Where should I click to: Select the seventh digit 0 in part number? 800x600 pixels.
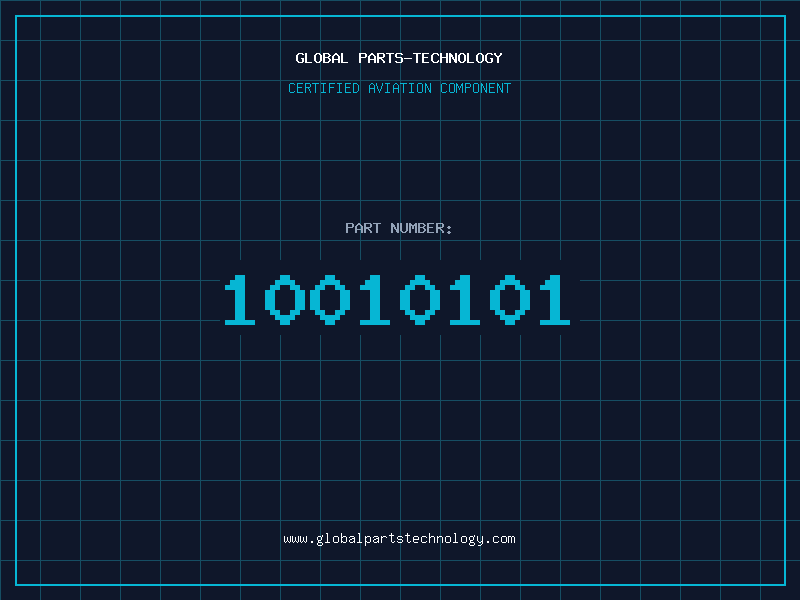coord(510,299)
